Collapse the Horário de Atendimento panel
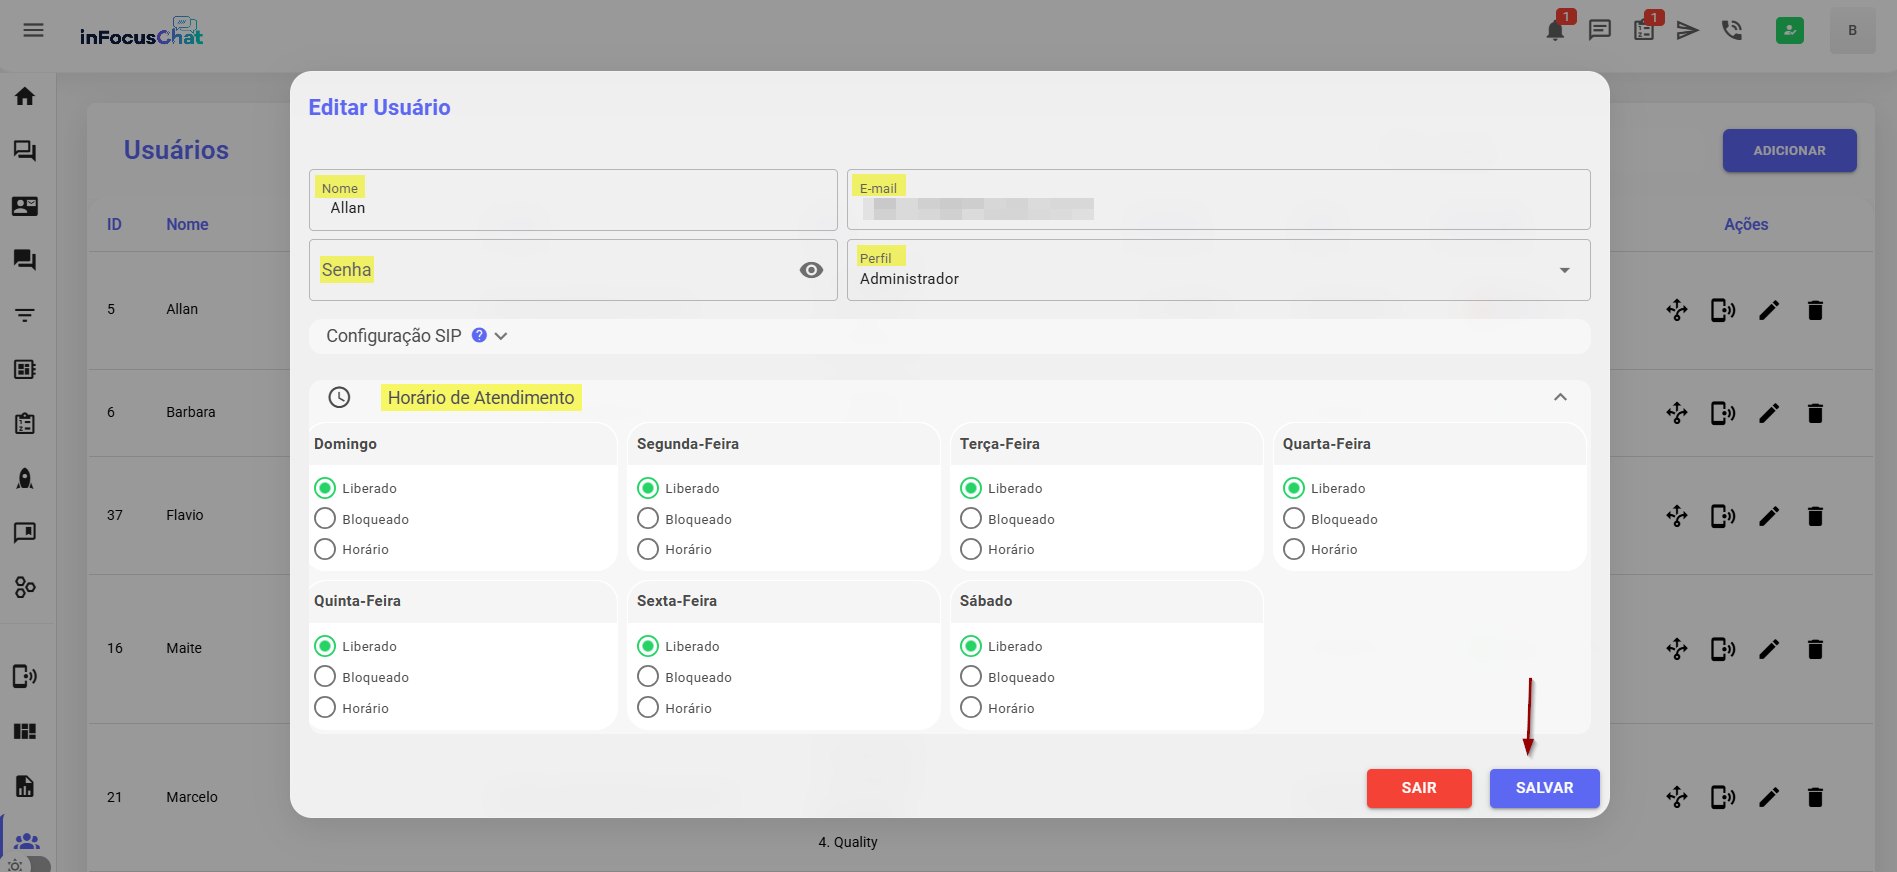Viewport: 1897px width, 872px height. (x=1560, y=397)
